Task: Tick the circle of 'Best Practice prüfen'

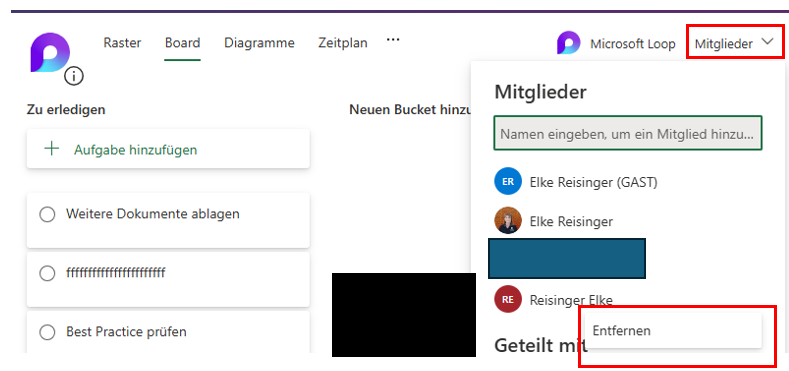Action: [x=47, y=332]
